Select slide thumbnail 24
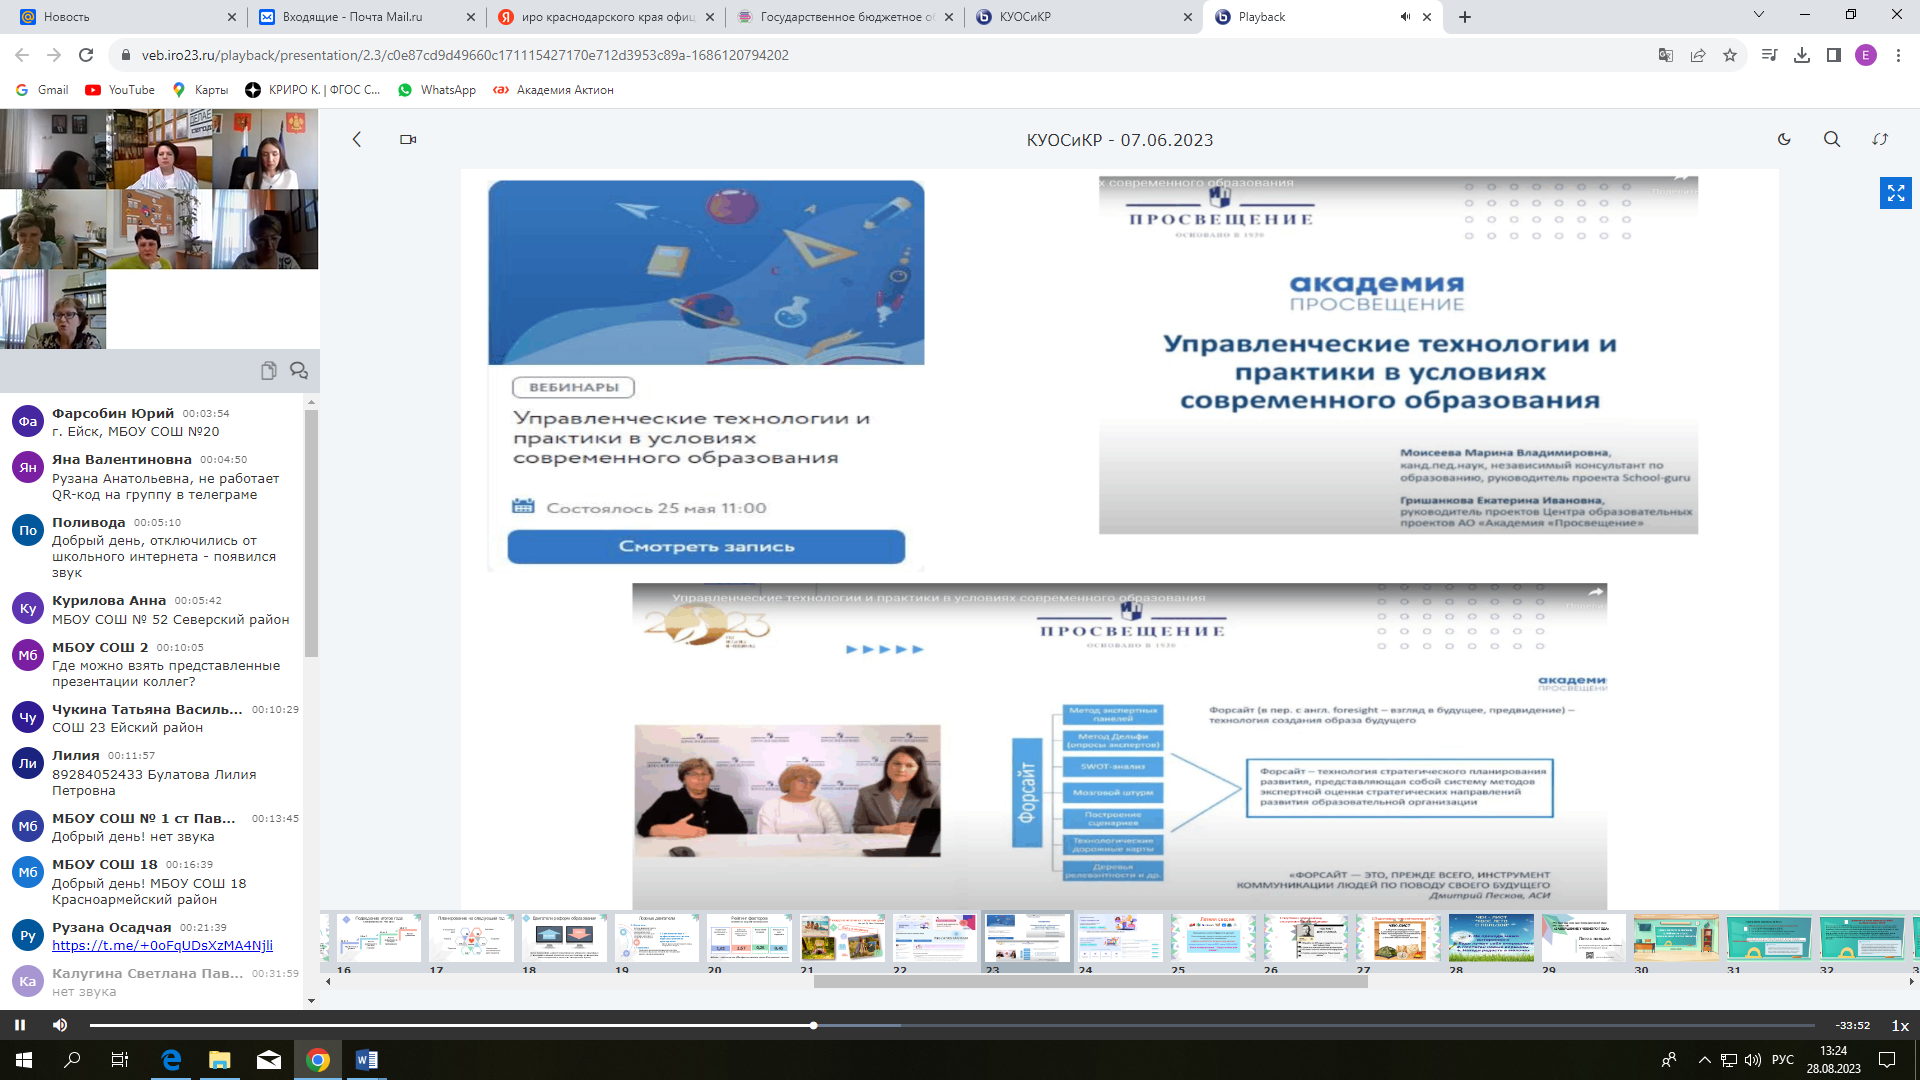 coord(1120,938)
